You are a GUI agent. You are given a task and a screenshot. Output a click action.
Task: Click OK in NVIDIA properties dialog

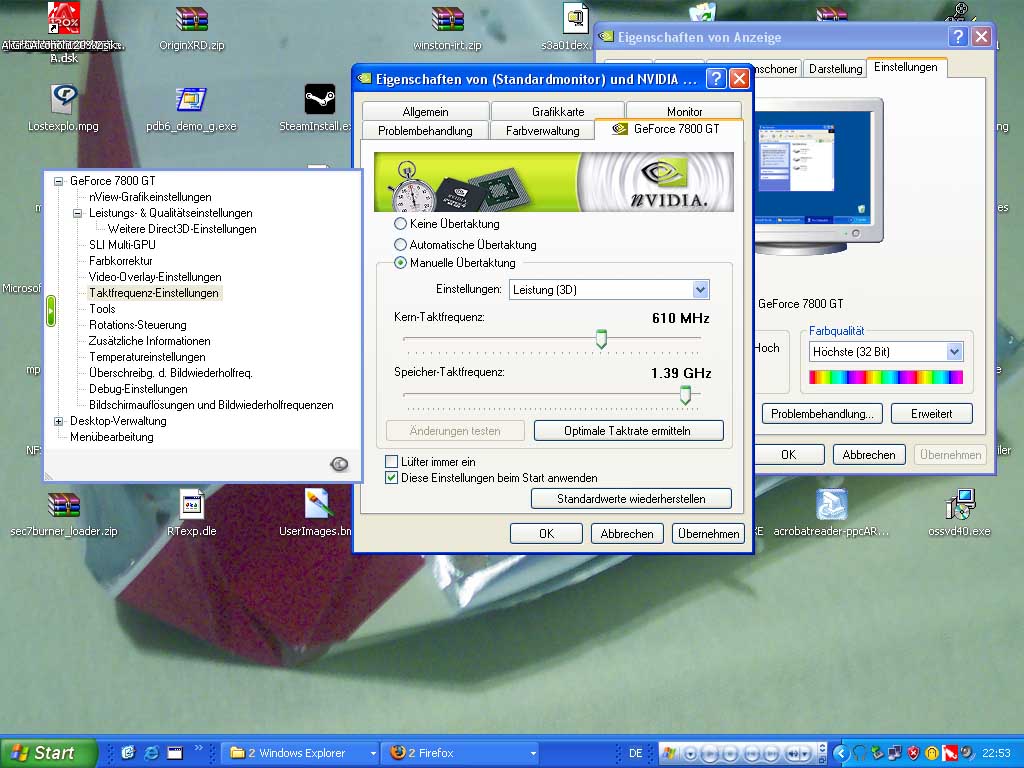click(x=546, y=534)
